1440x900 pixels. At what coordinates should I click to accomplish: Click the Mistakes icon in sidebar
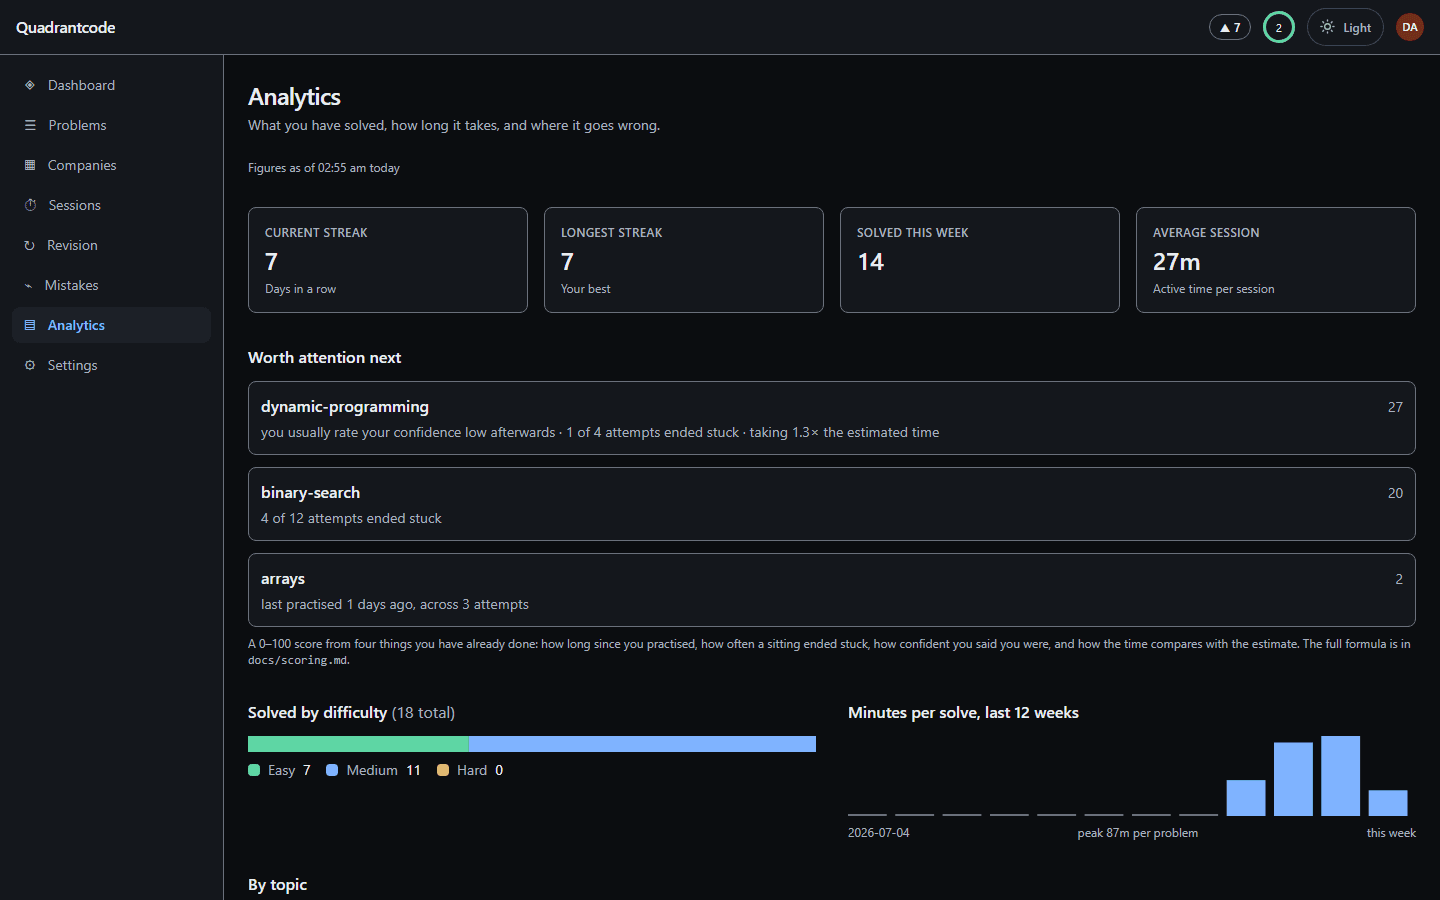click(x=28, y=285)
